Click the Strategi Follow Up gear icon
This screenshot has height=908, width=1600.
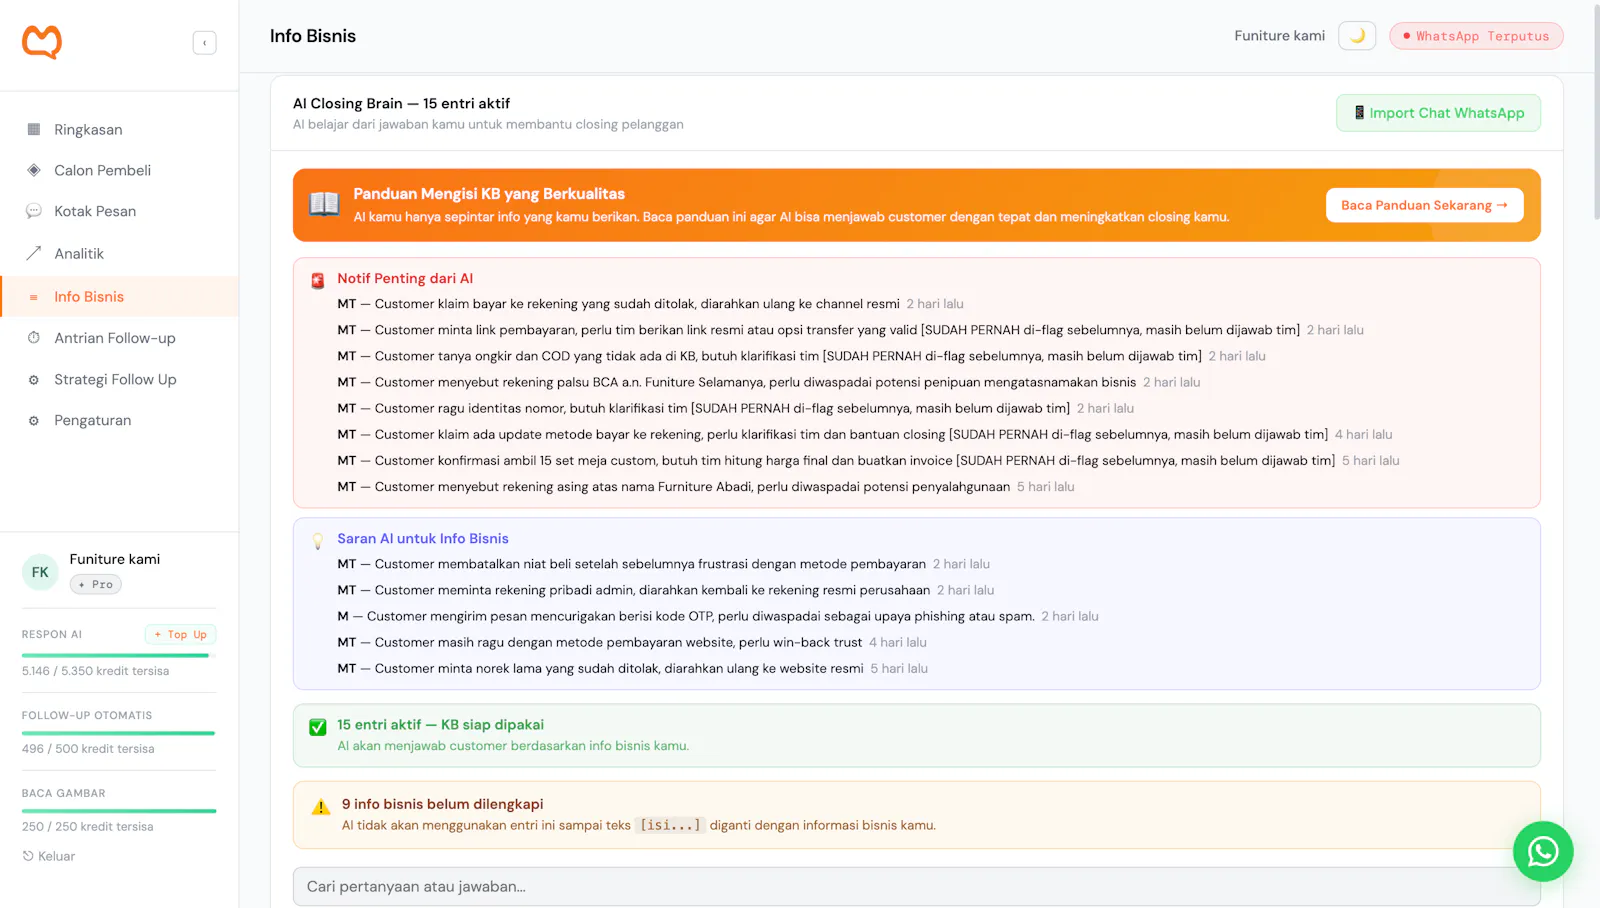(x=34, y=380)
